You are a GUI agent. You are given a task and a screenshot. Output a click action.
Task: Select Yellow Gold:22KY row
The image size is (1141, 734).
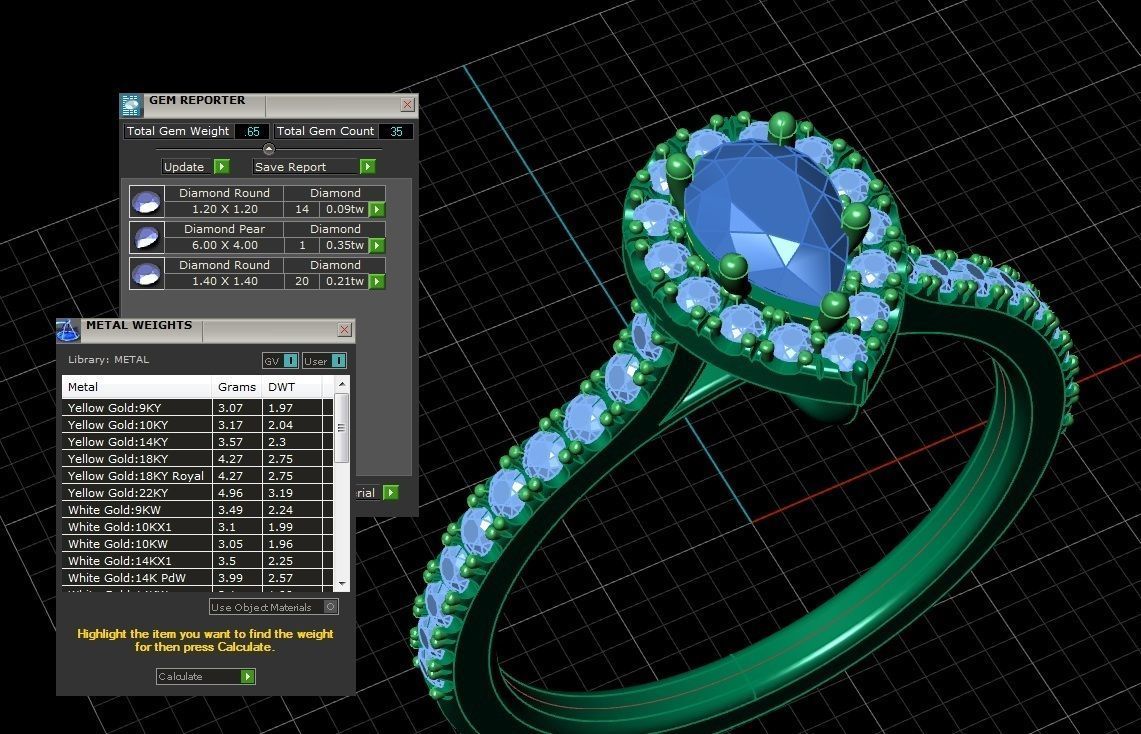coord(197,492)
